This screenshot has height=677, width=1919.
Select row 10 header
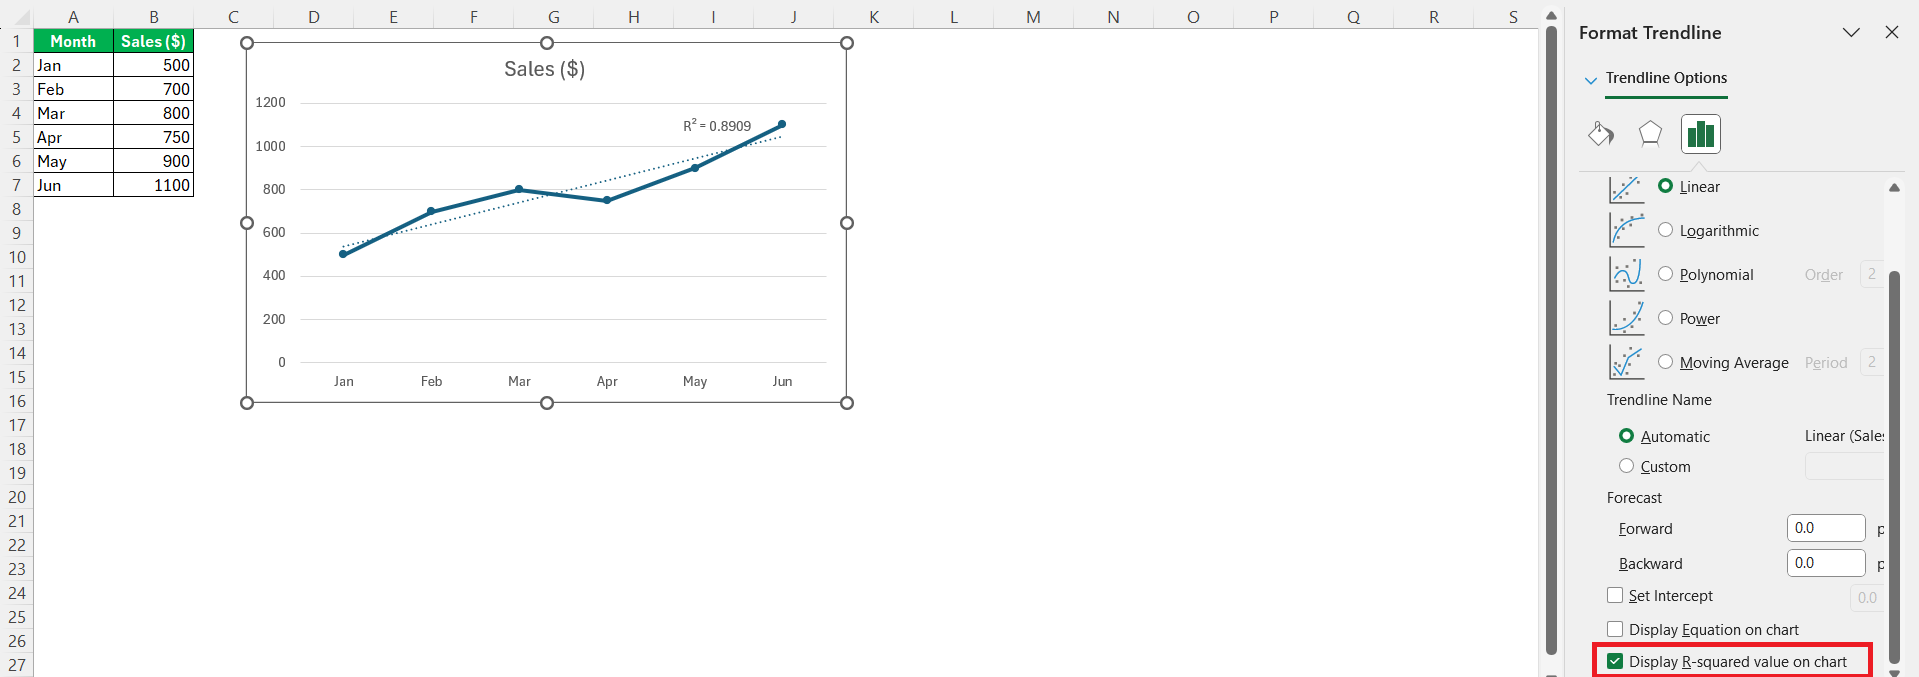(x=17, y=257)
